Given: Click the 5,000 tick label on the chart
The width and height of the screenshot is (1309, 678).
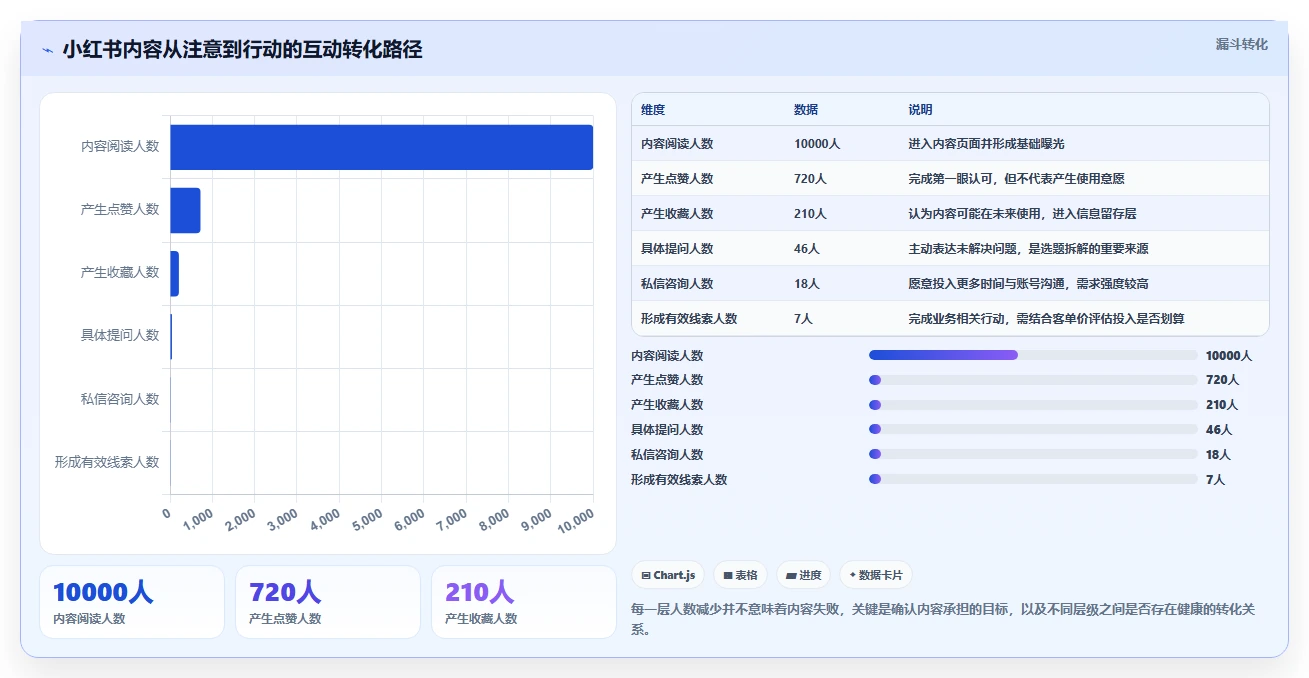Looking at the screenshot, I should click(x=367, y=519).
